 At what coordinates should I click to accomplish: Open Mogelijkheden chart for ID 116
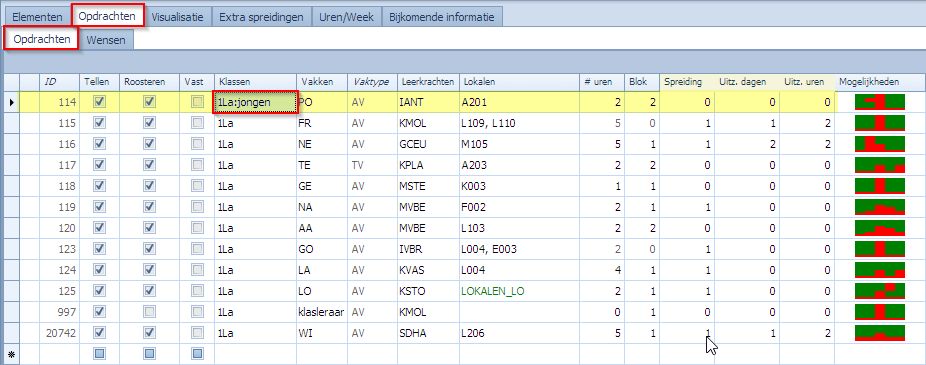tap(879, 144)
